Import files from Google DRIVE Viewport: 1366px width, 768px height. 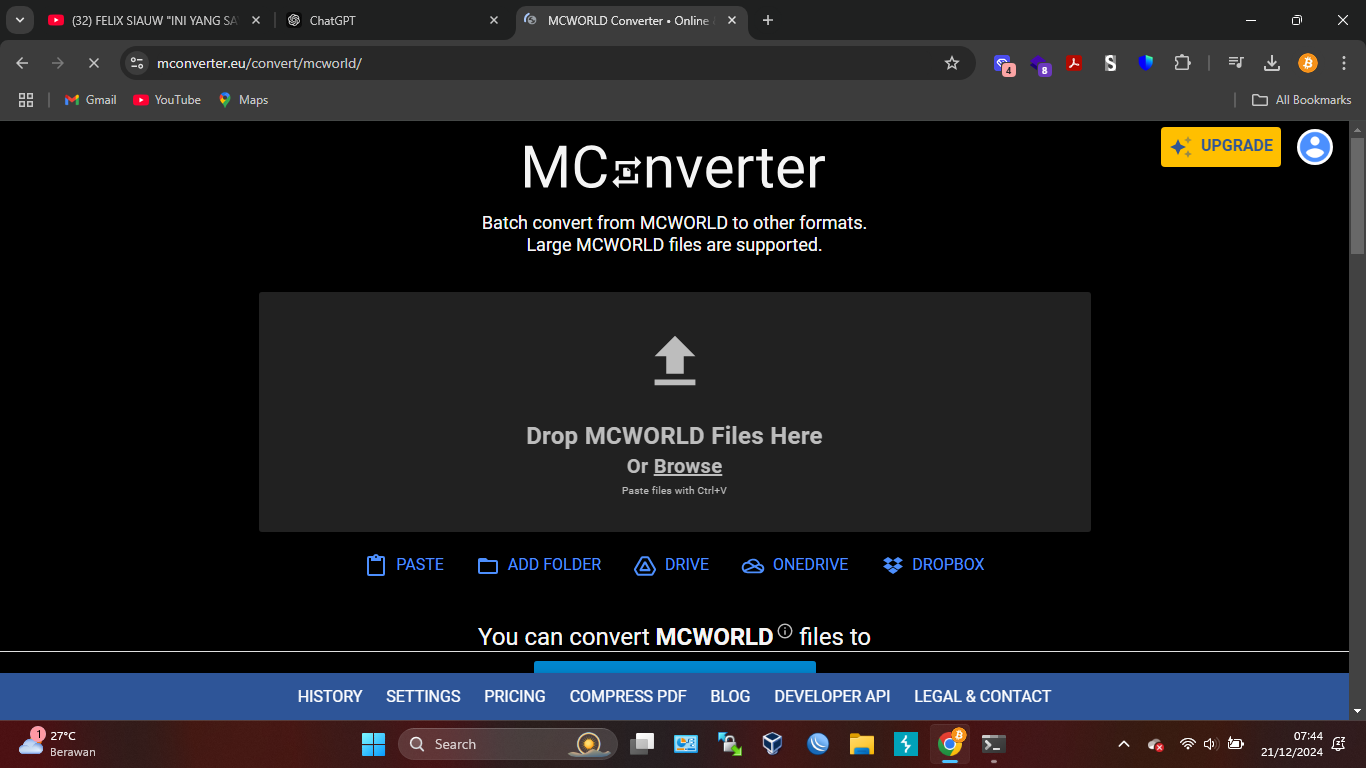coord(672,565)
